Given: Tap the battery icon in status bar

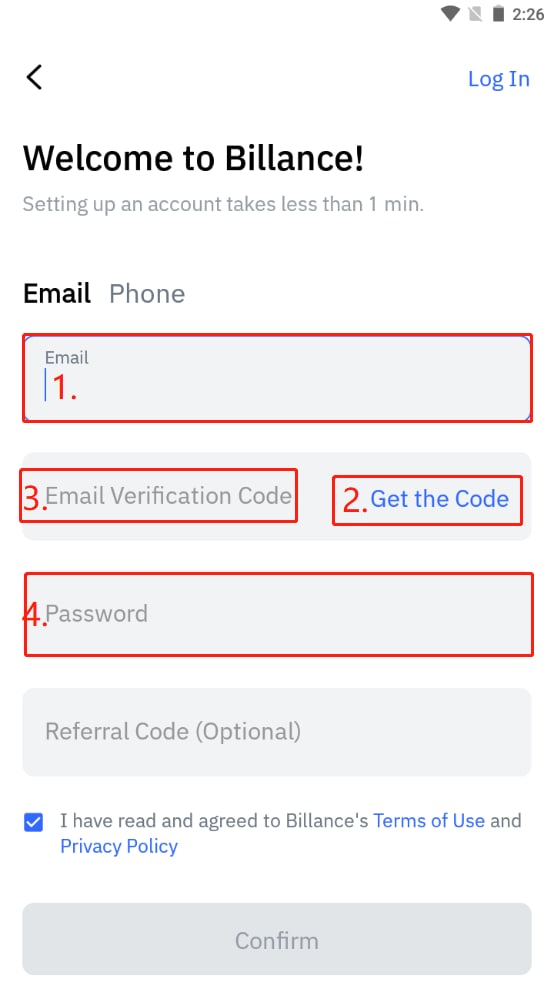Looking at the screenshot, I should tap(498, 14).
